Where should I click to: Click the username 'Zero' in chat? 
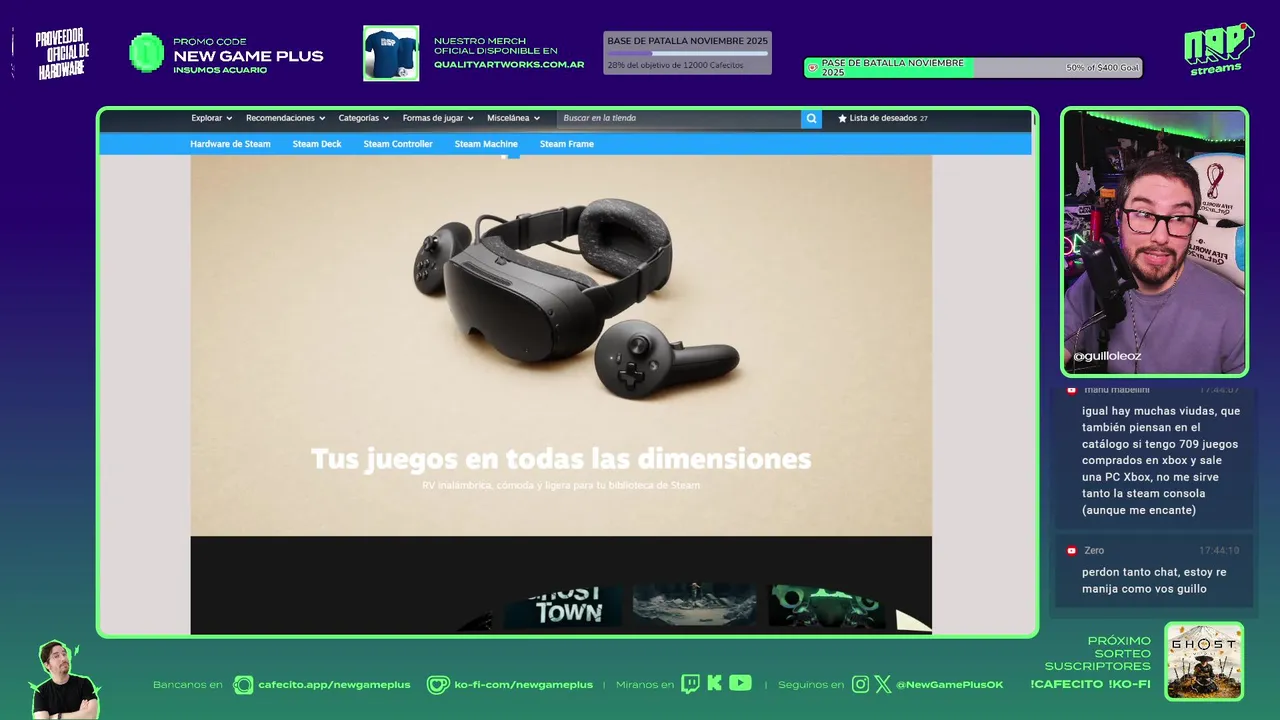[x=1094, y=550]
